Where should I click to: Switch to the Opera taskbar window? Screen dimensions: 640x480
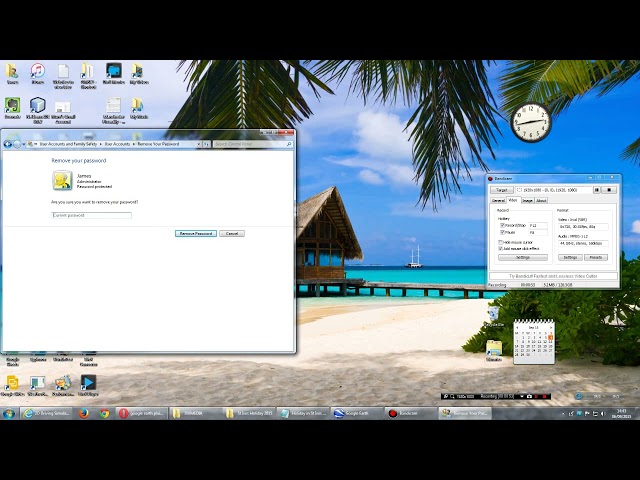point(142,413)
